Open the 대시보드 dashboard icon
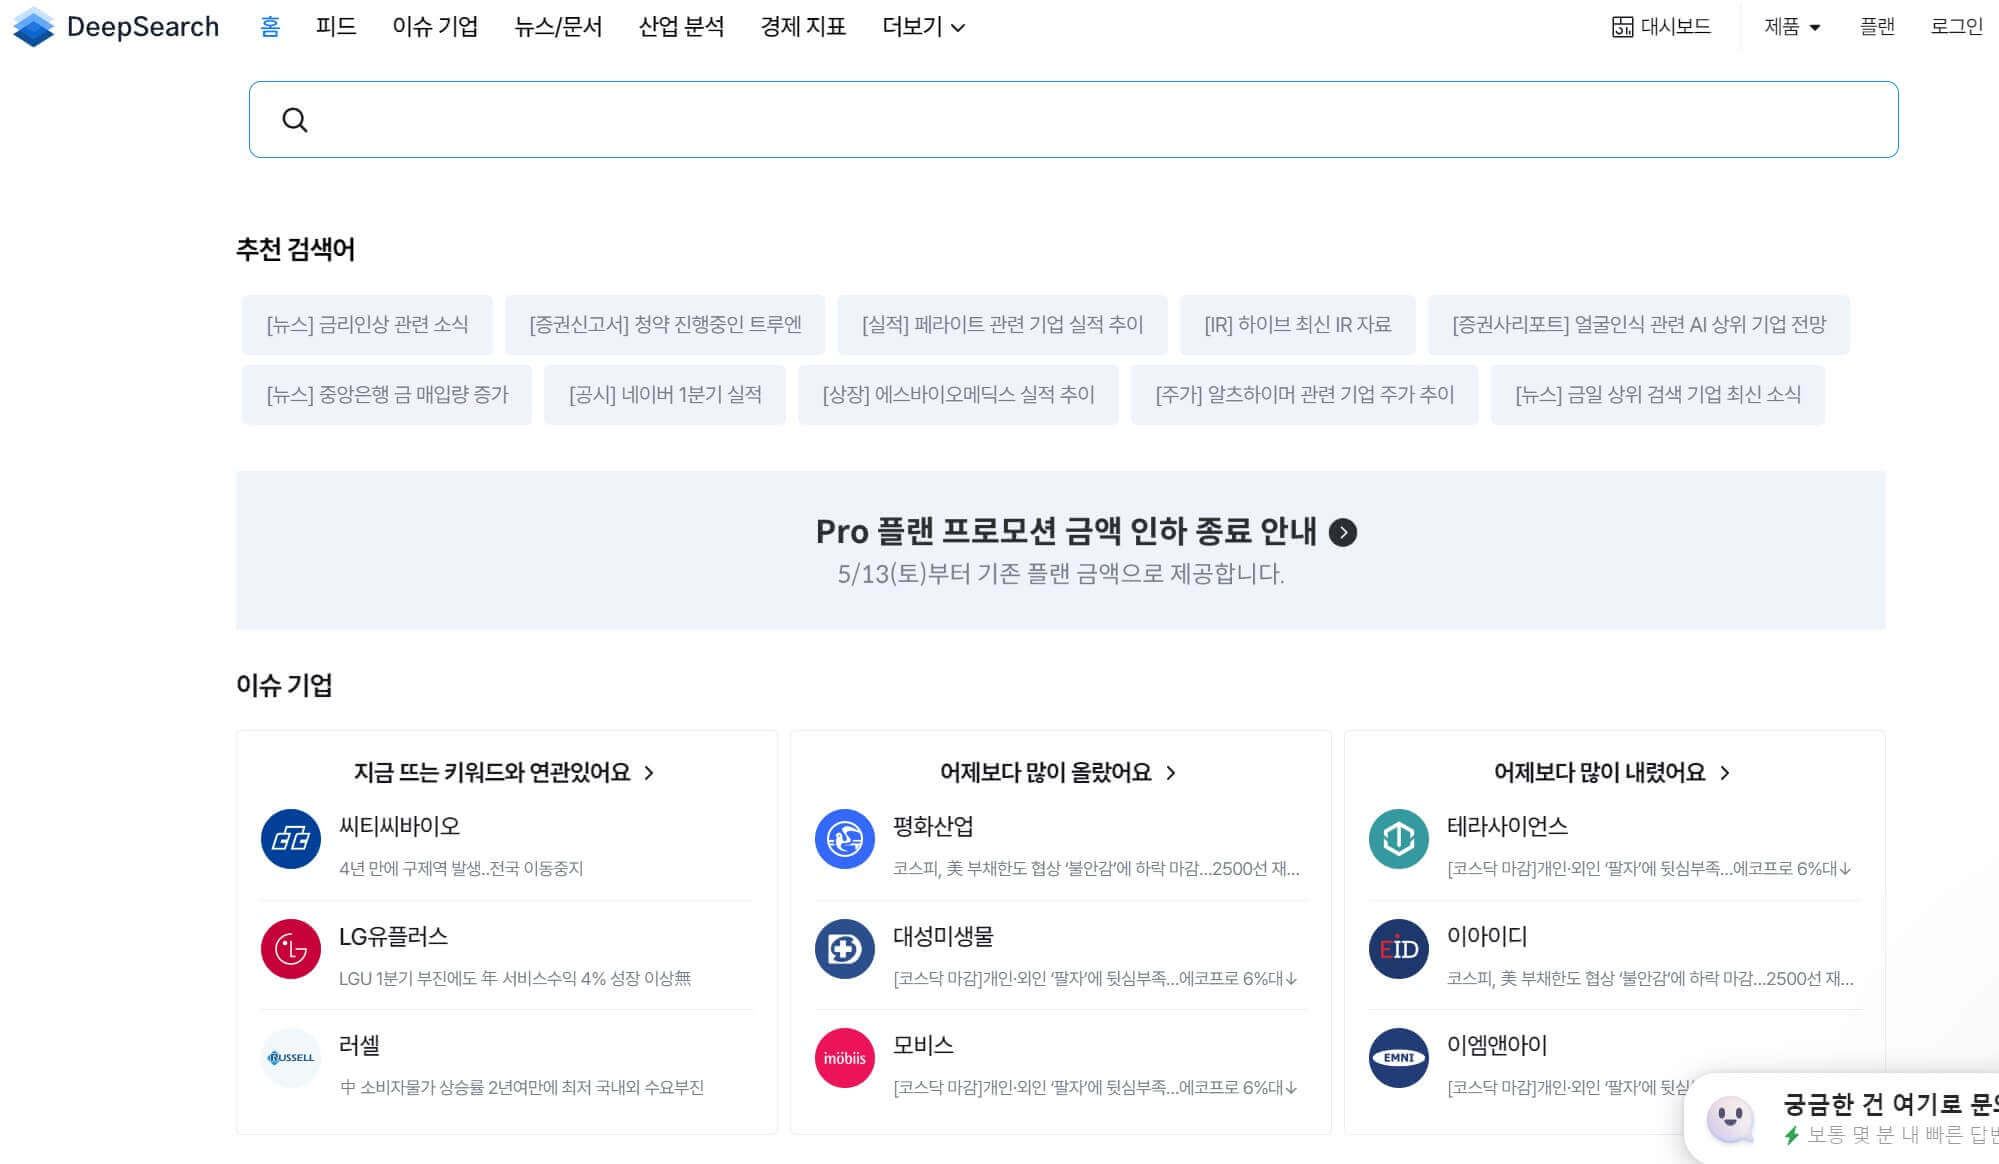The image size is (1999, 1164). coord(1622,27)
